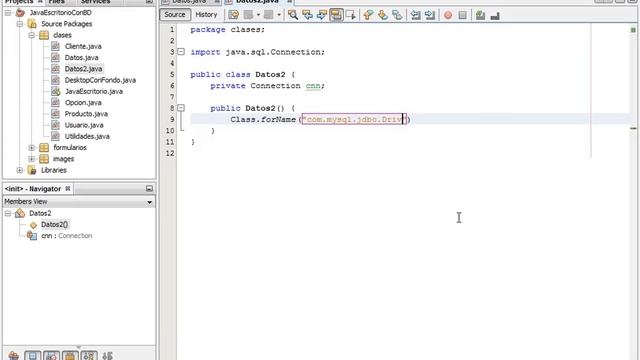Toggle Bookmark on current line

click(x=397, y=15)
